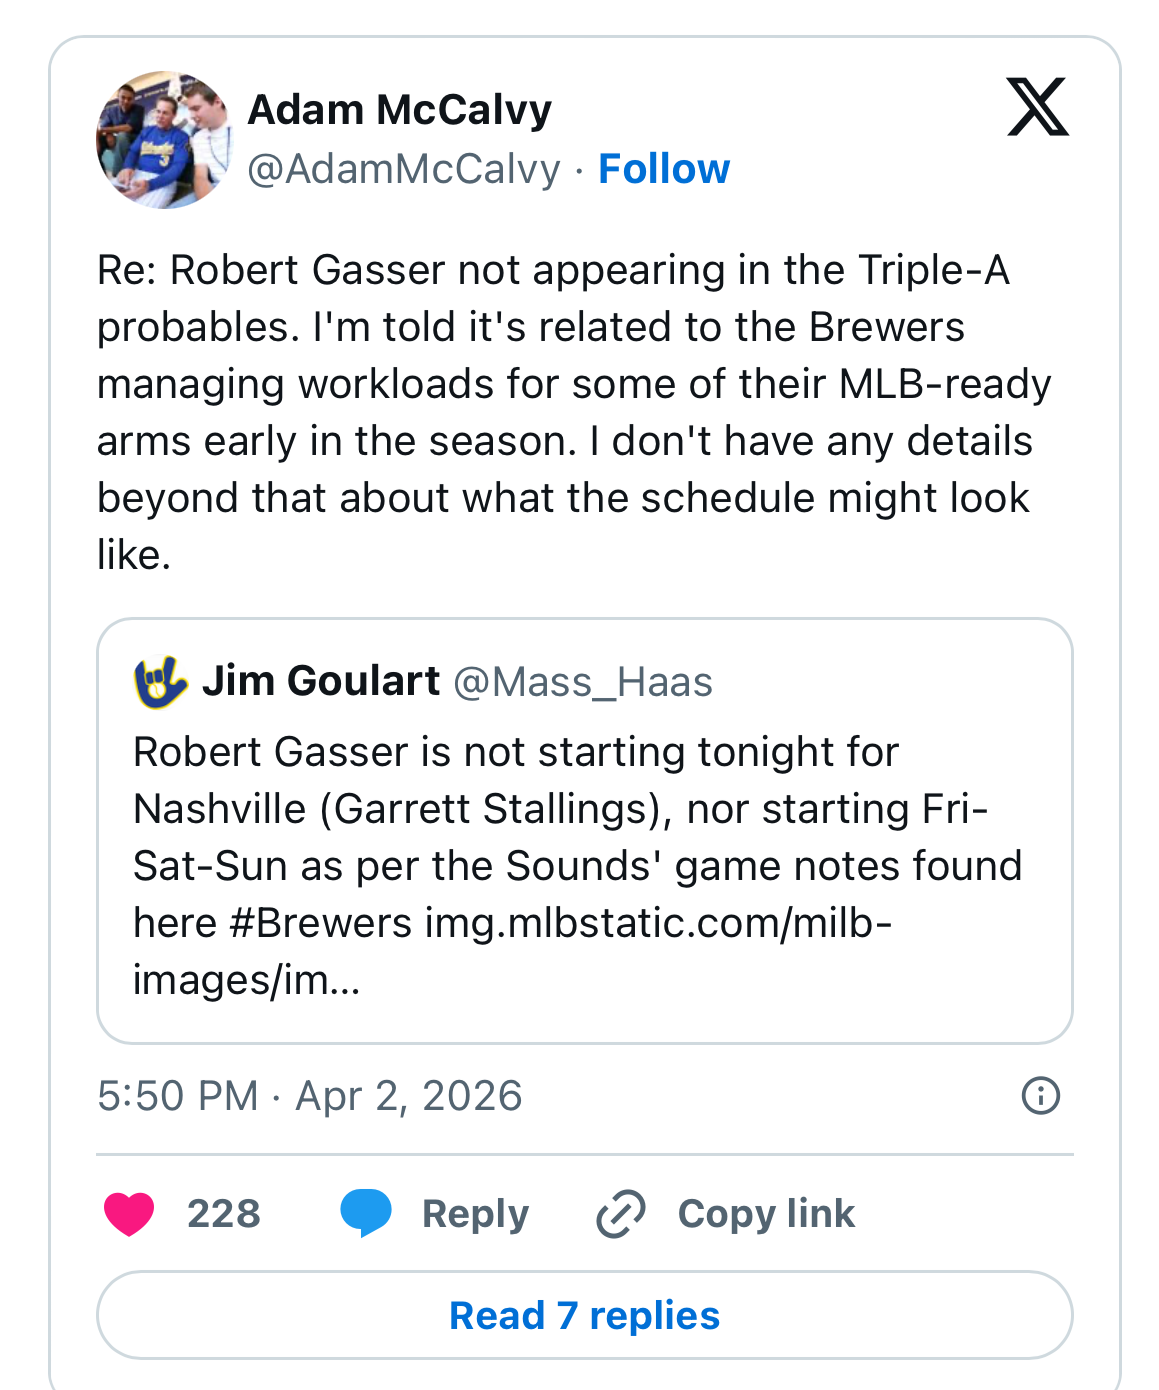Click the 228 likes count
The image size is (1159, 1390).
click(x=224, y=1214)
